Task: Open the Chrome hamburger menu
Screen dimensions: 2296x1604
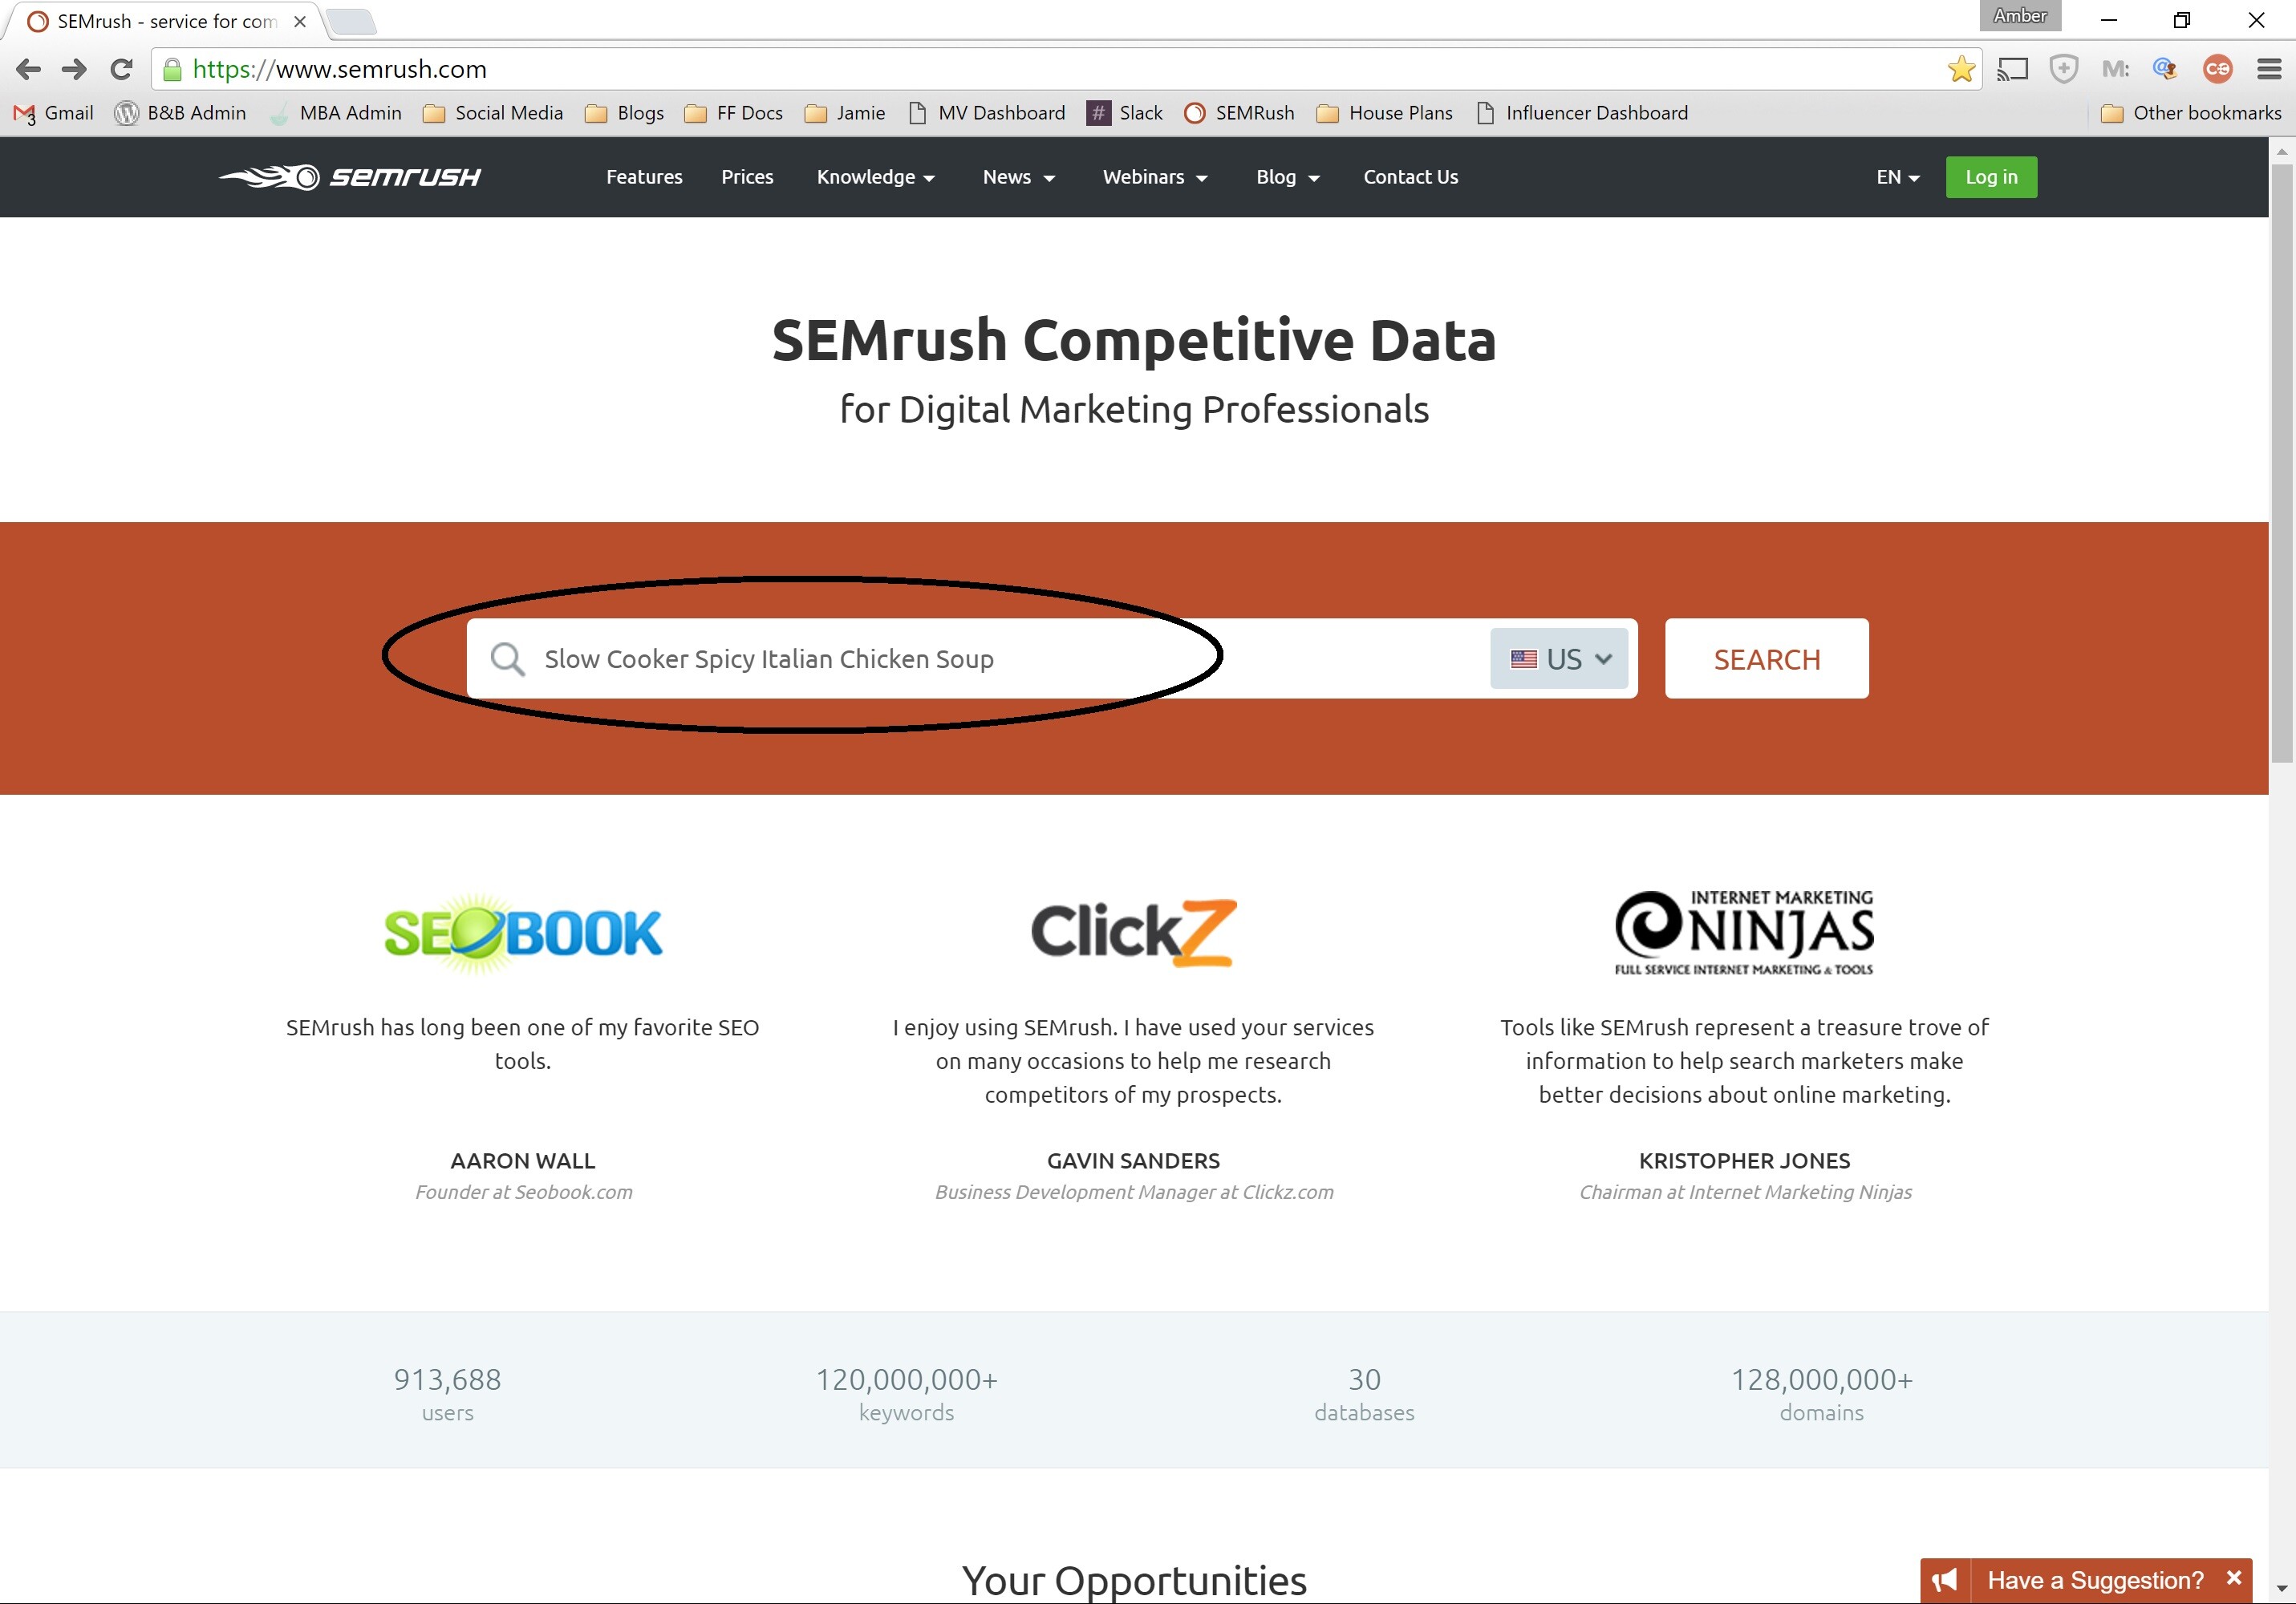Action: pos(2269,69)
